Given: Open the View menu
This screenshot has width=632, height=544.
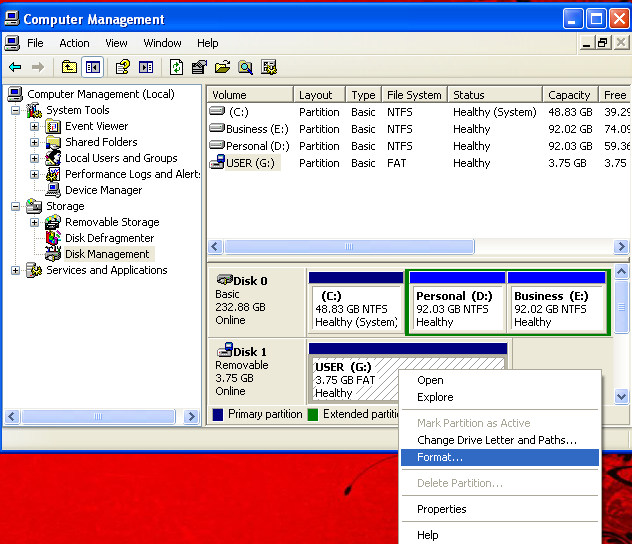Looking at the screenshot, I should [116, 43].
